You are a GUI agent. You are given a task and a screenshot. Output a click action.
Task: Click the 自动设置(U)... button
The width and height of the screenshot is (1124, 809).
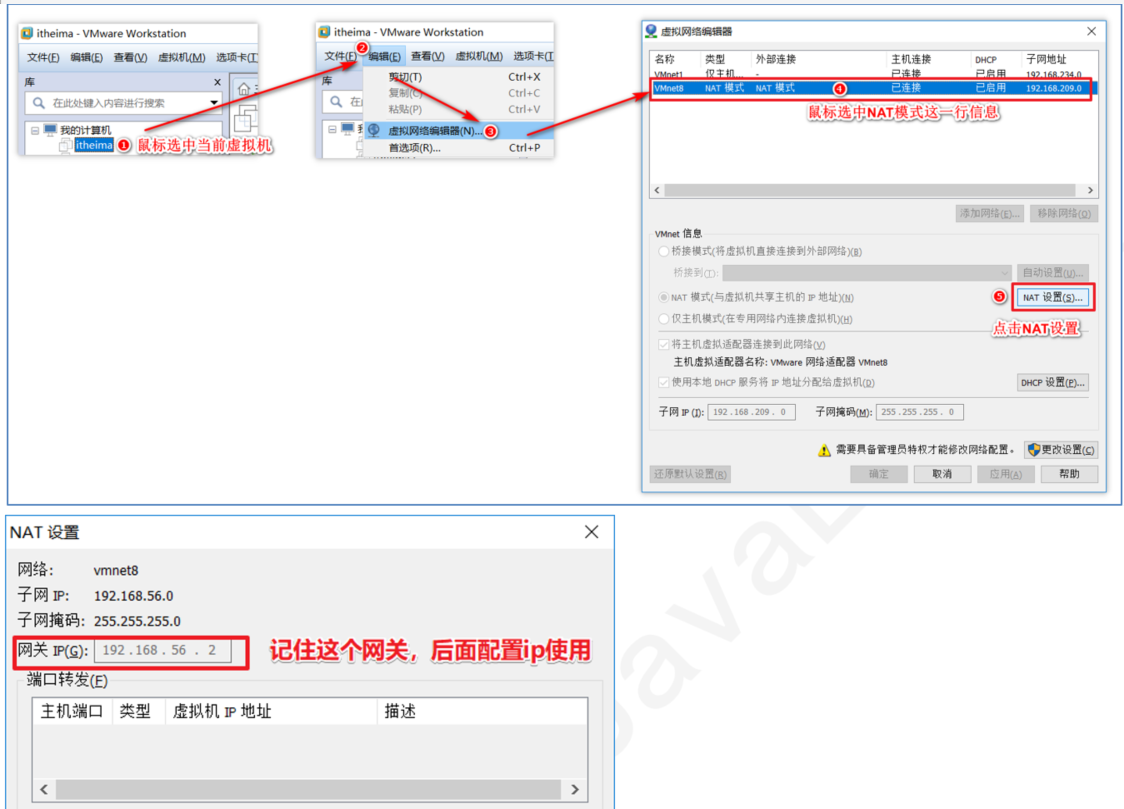coord(1053,273)
